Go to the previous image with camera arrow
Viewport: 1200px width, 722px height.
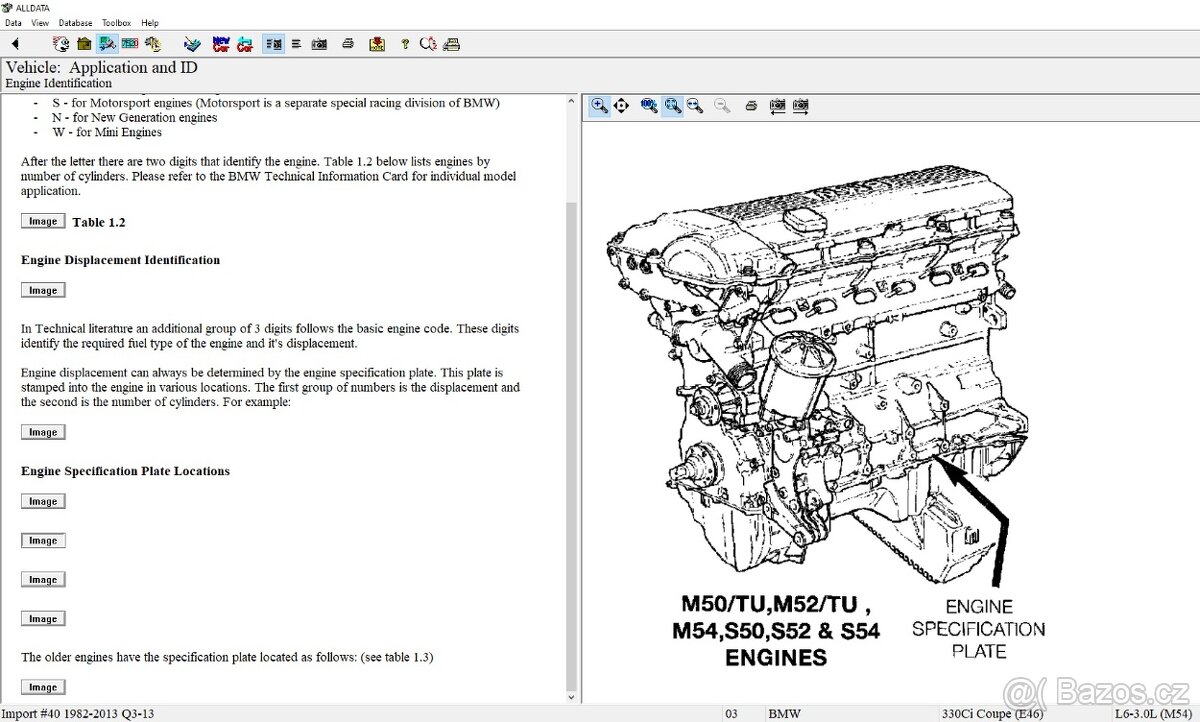(x=777, y=105)
